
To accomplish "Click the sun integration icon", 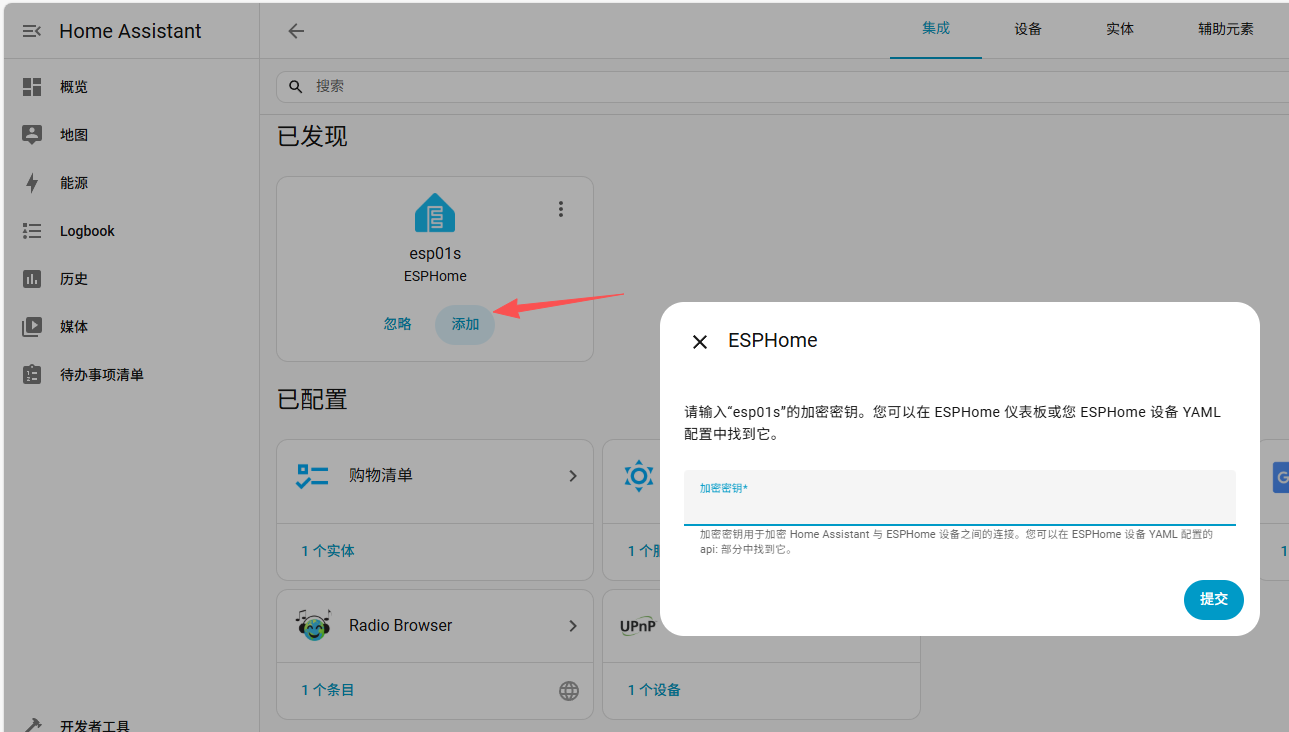I will (638, 476).
